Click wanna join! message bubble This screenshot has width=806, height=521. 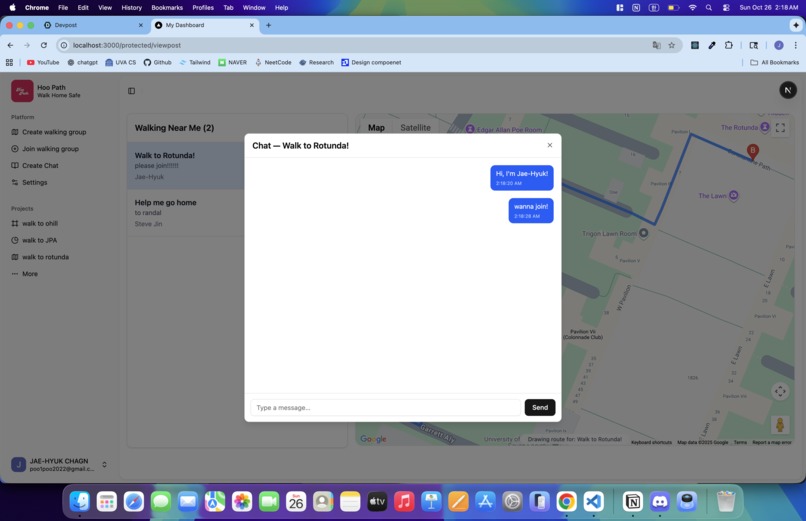531,211
